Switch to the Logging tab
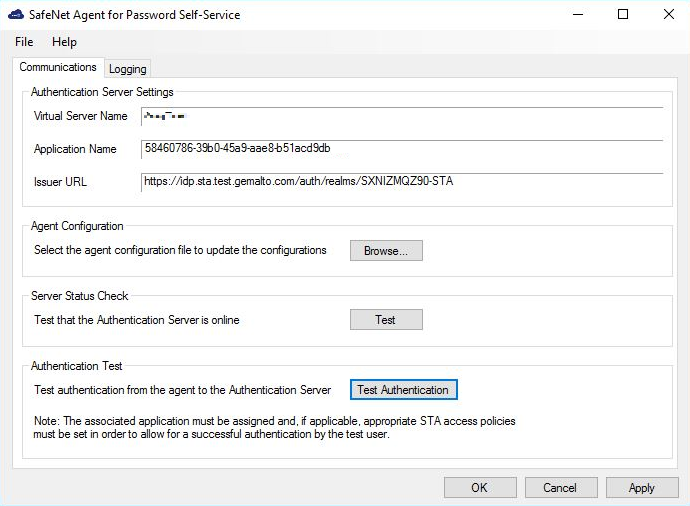The image size is (690, 506). [x=128, y=69]
